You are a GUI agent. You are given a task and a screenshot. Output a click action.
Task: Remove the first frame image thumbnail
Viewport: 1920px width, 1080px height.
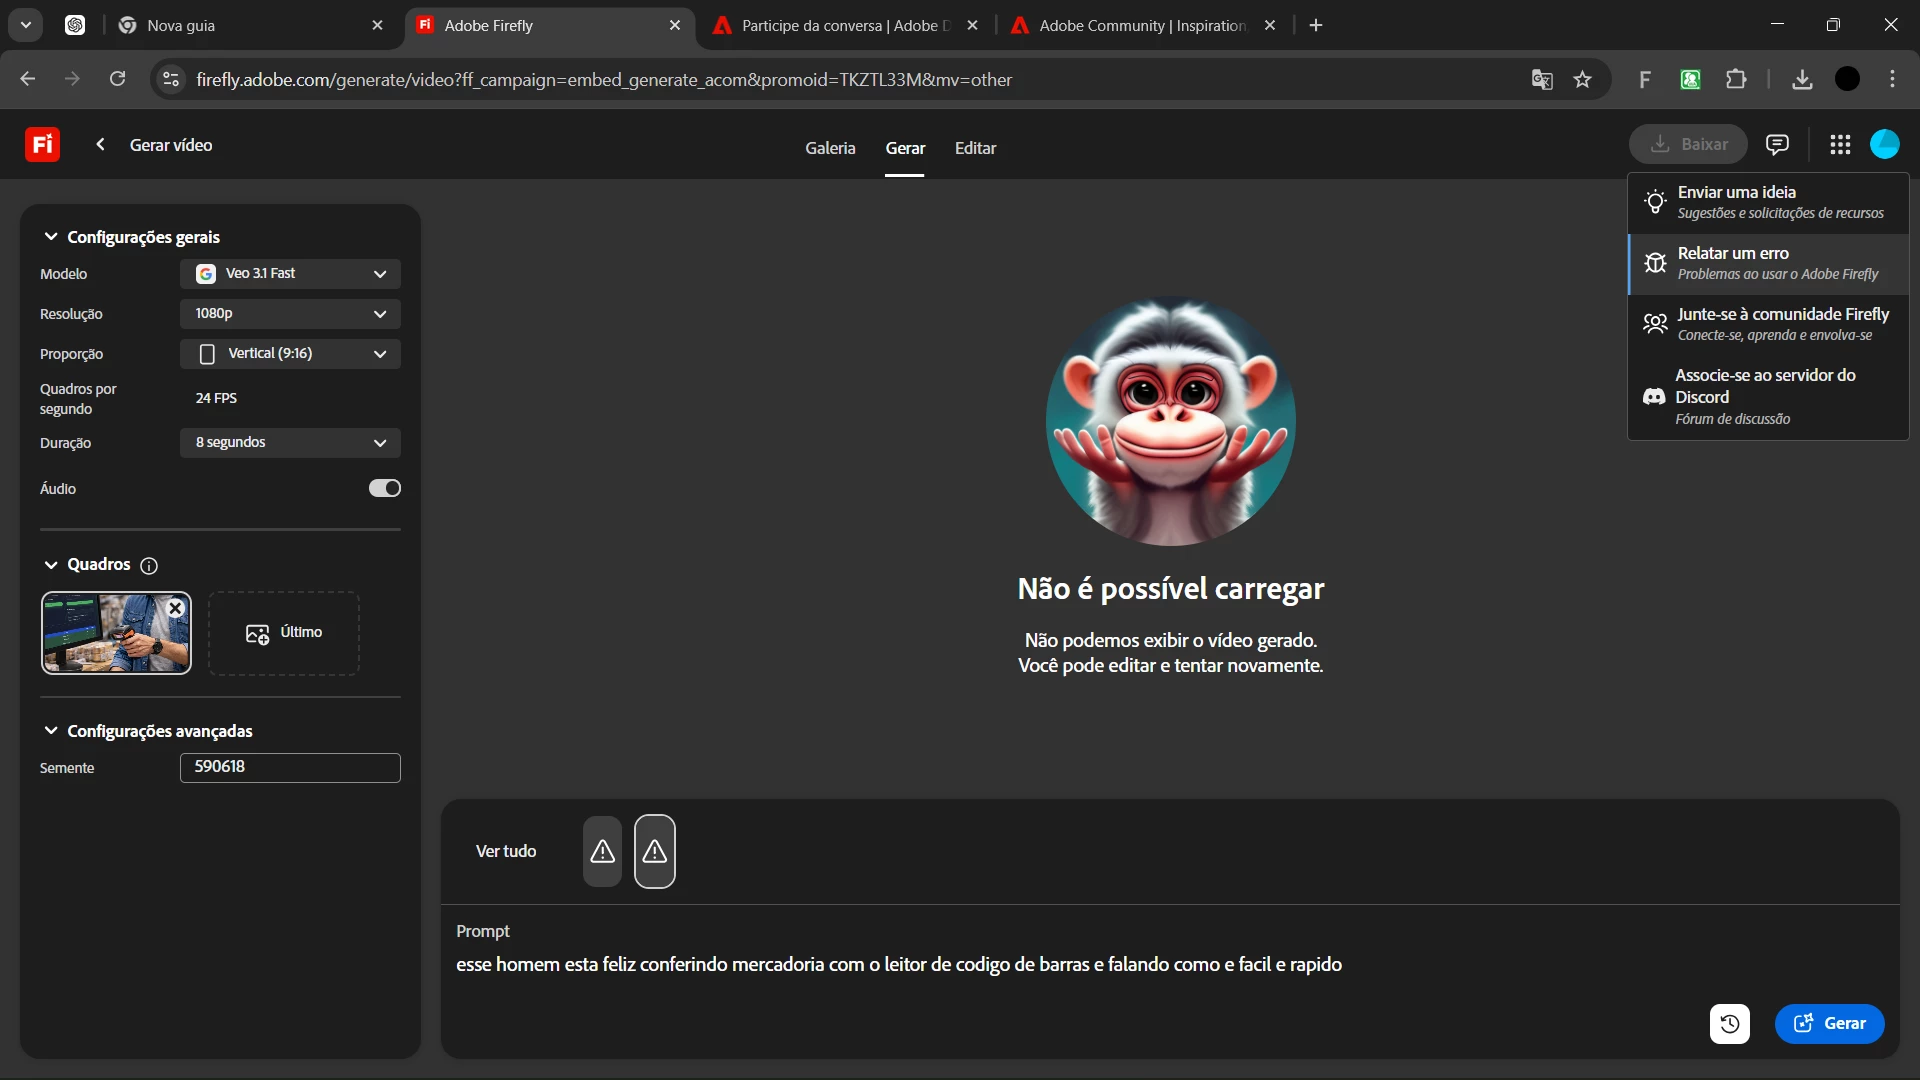pos(176,608)
